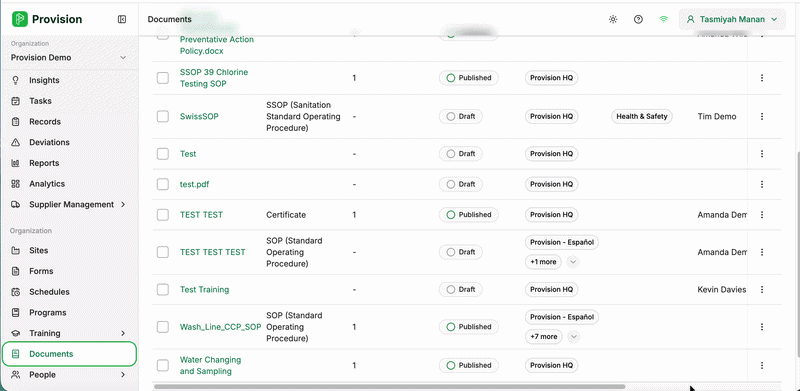800x391 pixels.
Task: Open Water Changing and Sampling document
Action: pos(210,365)
